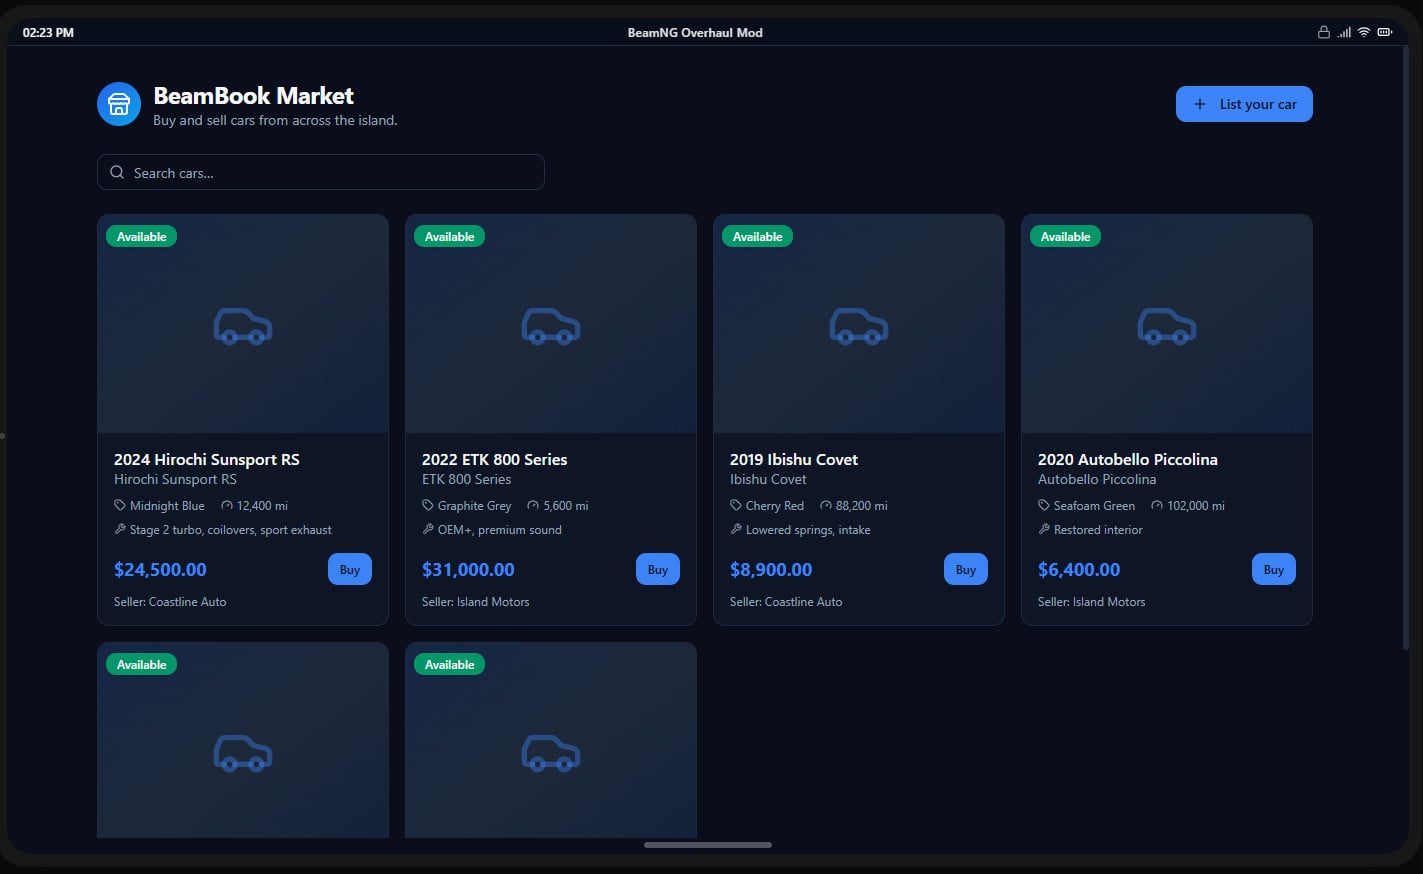Image resolution: width=1423 pixels, height=874 pixels.
Task: Click the BeamBook Market store logo icon
Action: pos(119,104)
